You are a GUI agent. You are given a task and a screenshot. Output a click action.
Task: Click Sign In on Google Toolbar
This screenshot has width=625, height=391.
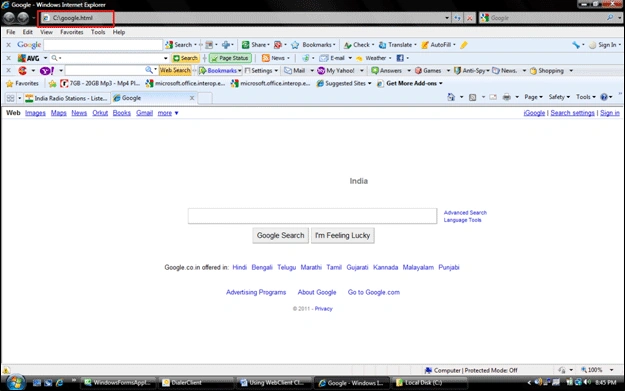pyautogui.click(x=603, y=45)
